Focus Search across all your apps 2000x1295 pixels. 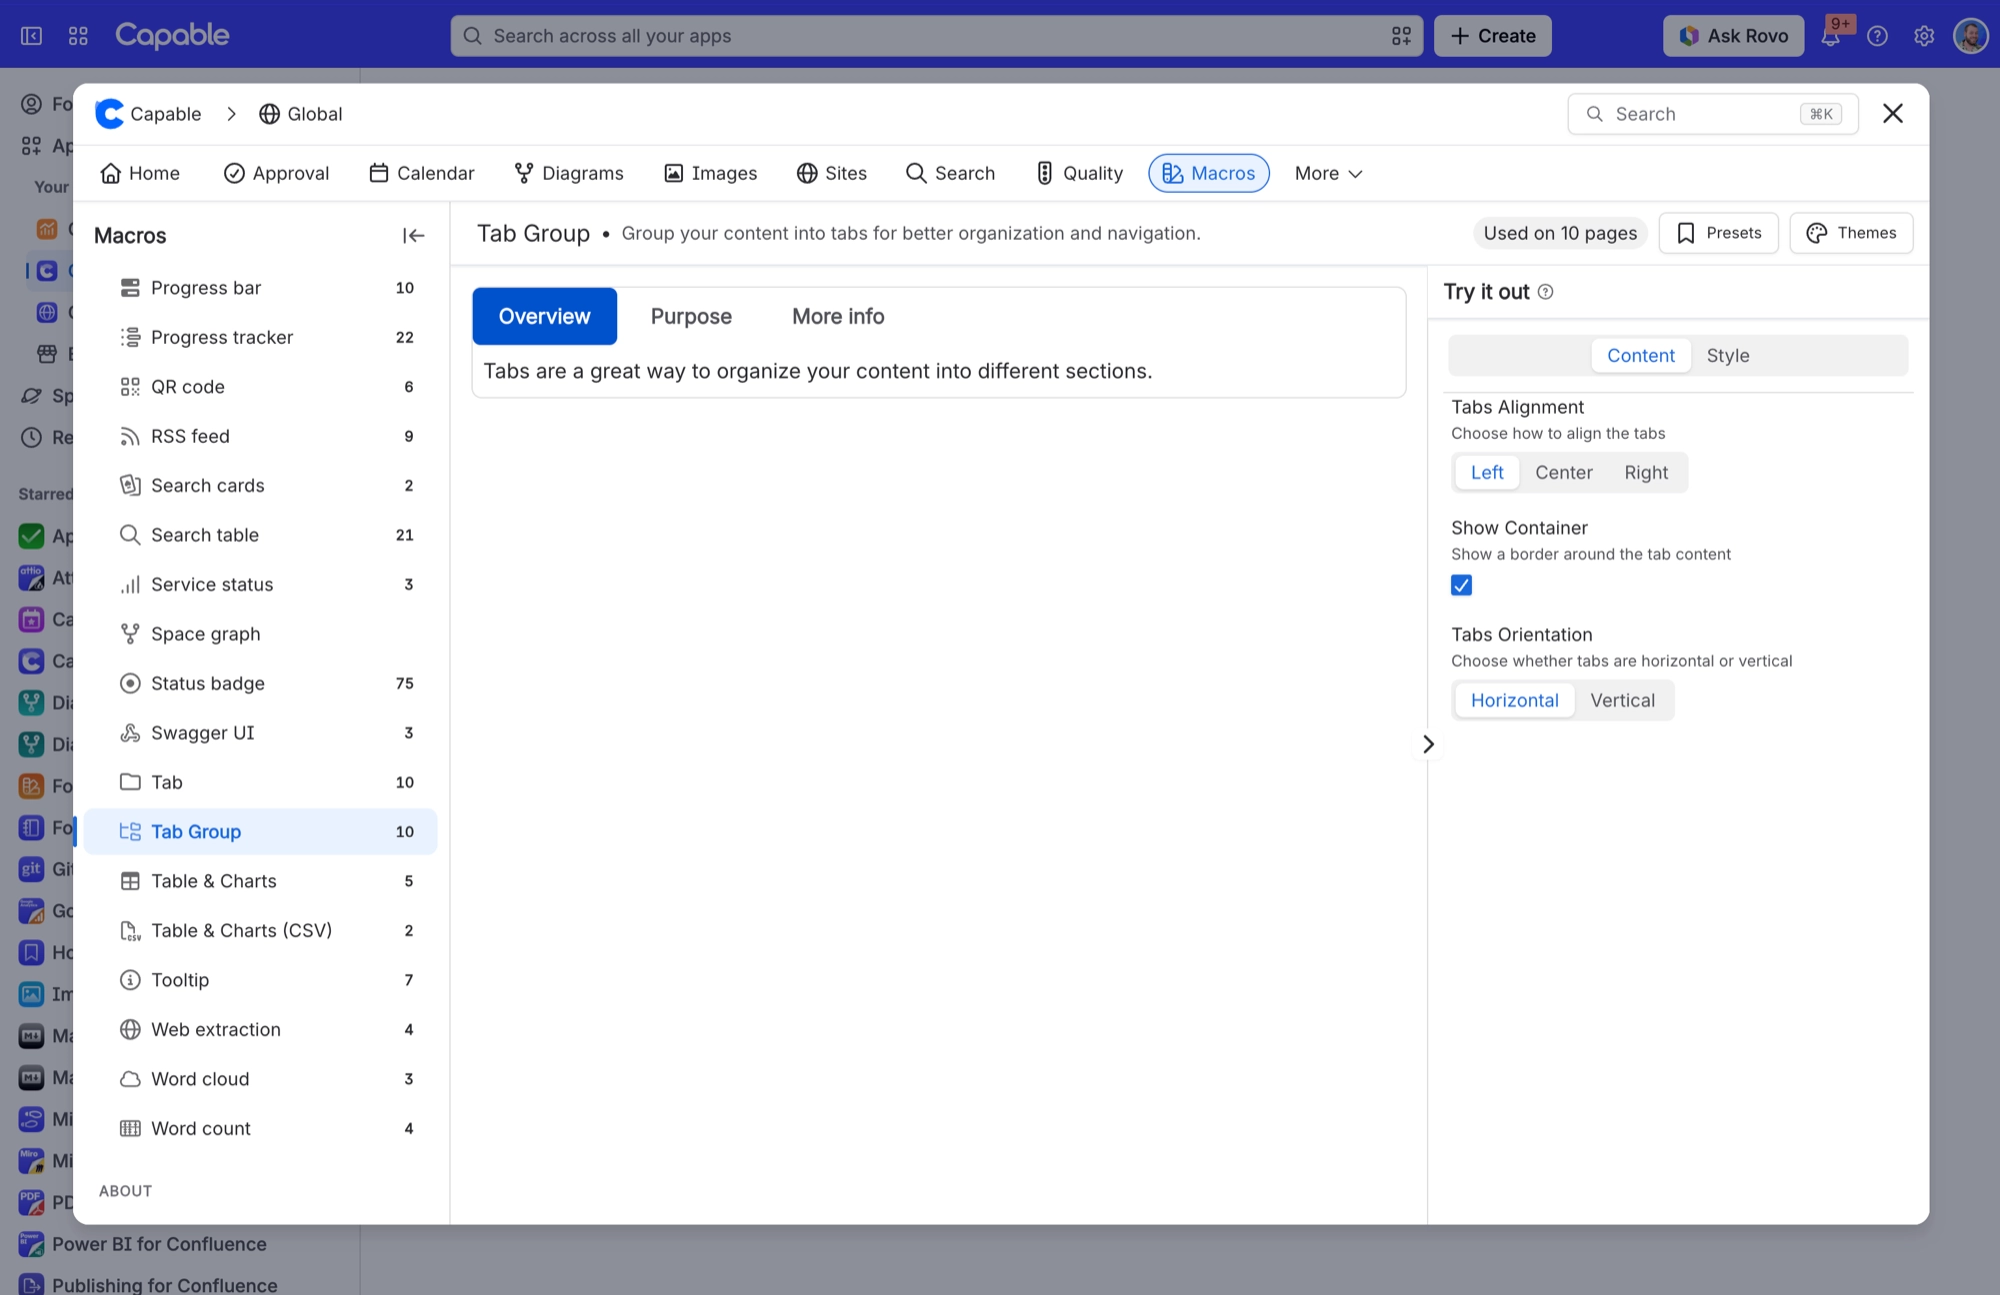click(x=936, y=36)
